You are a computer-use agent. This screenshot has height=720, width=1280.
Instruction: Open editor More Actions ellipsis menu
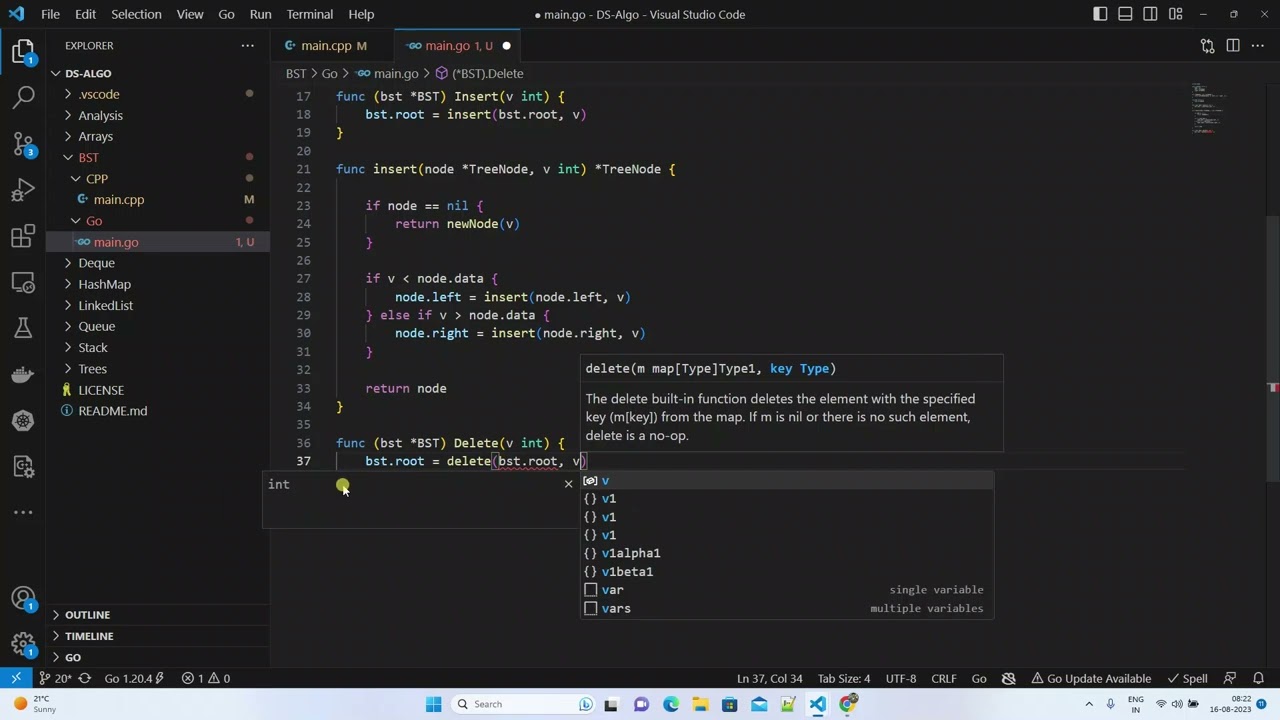coord(1258,45)
